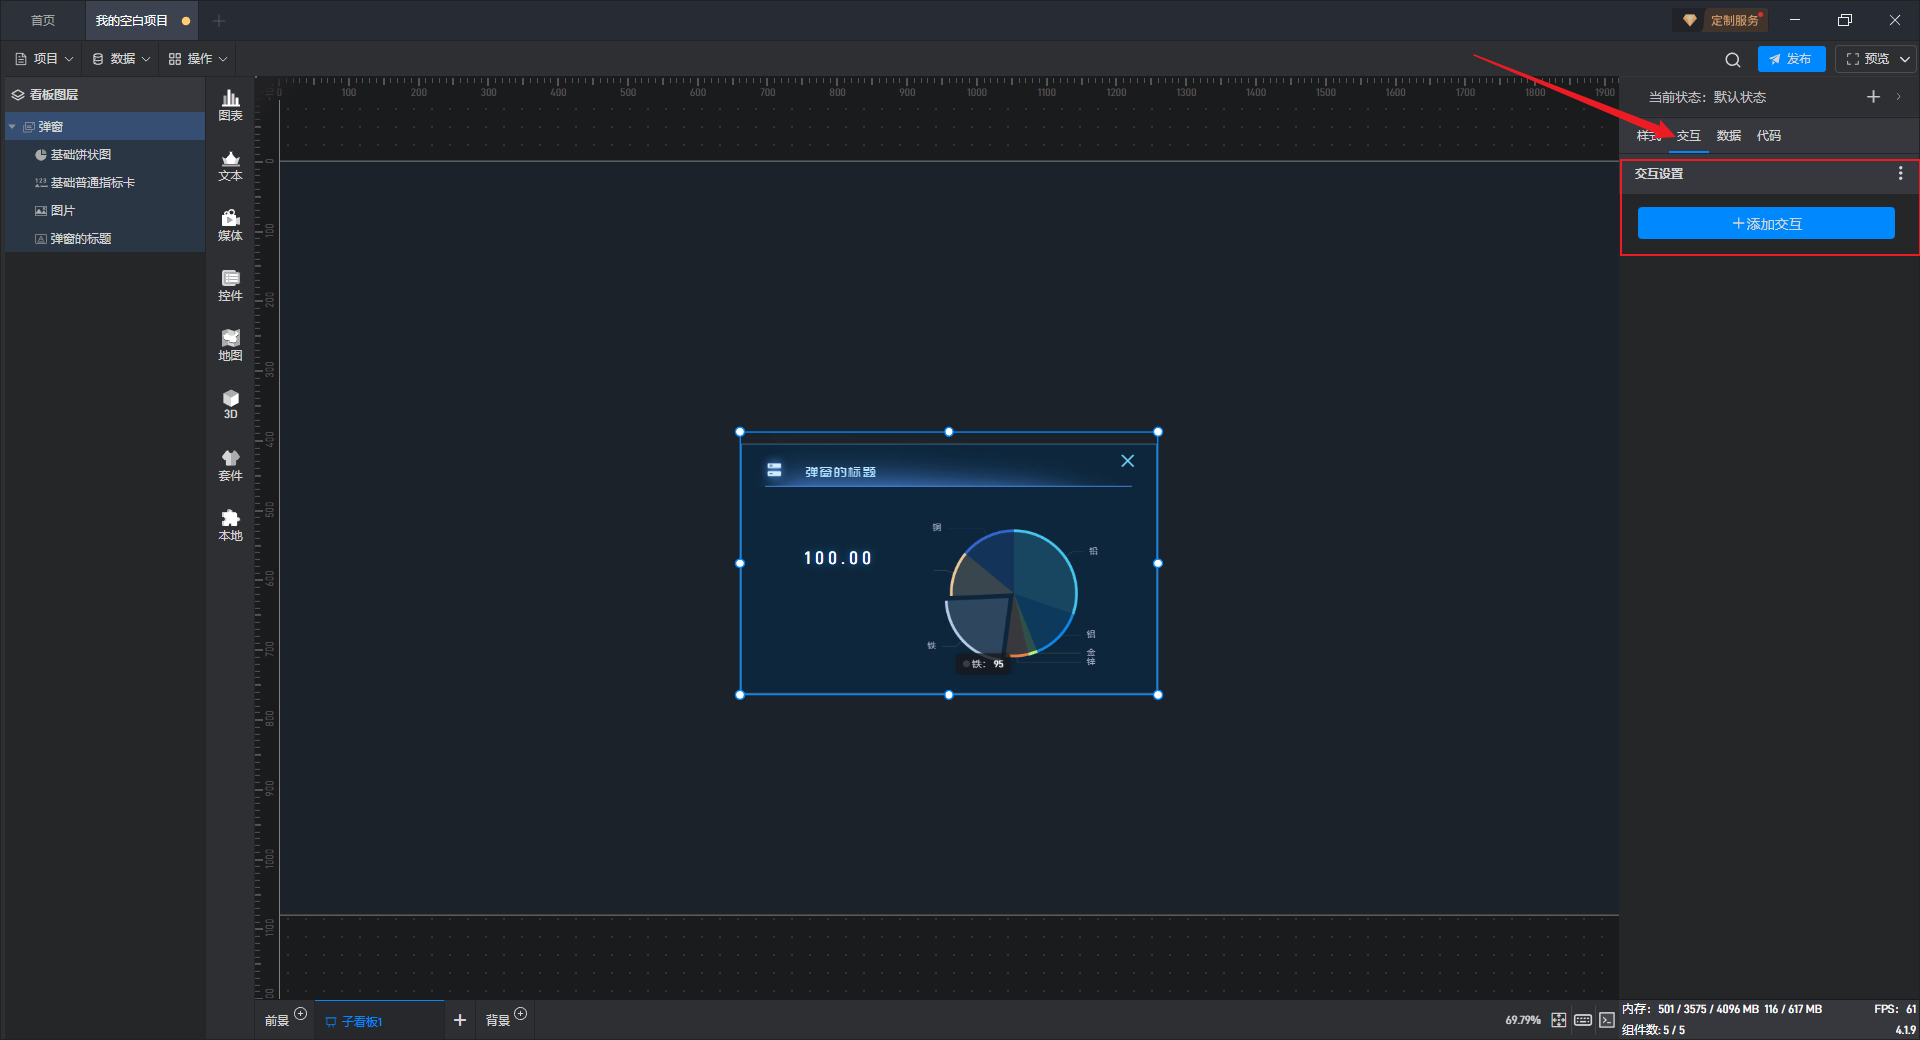Screen dimensions: 1920x1040
Task: Open the 控件 controls components panel
Action: coord(230,285)
